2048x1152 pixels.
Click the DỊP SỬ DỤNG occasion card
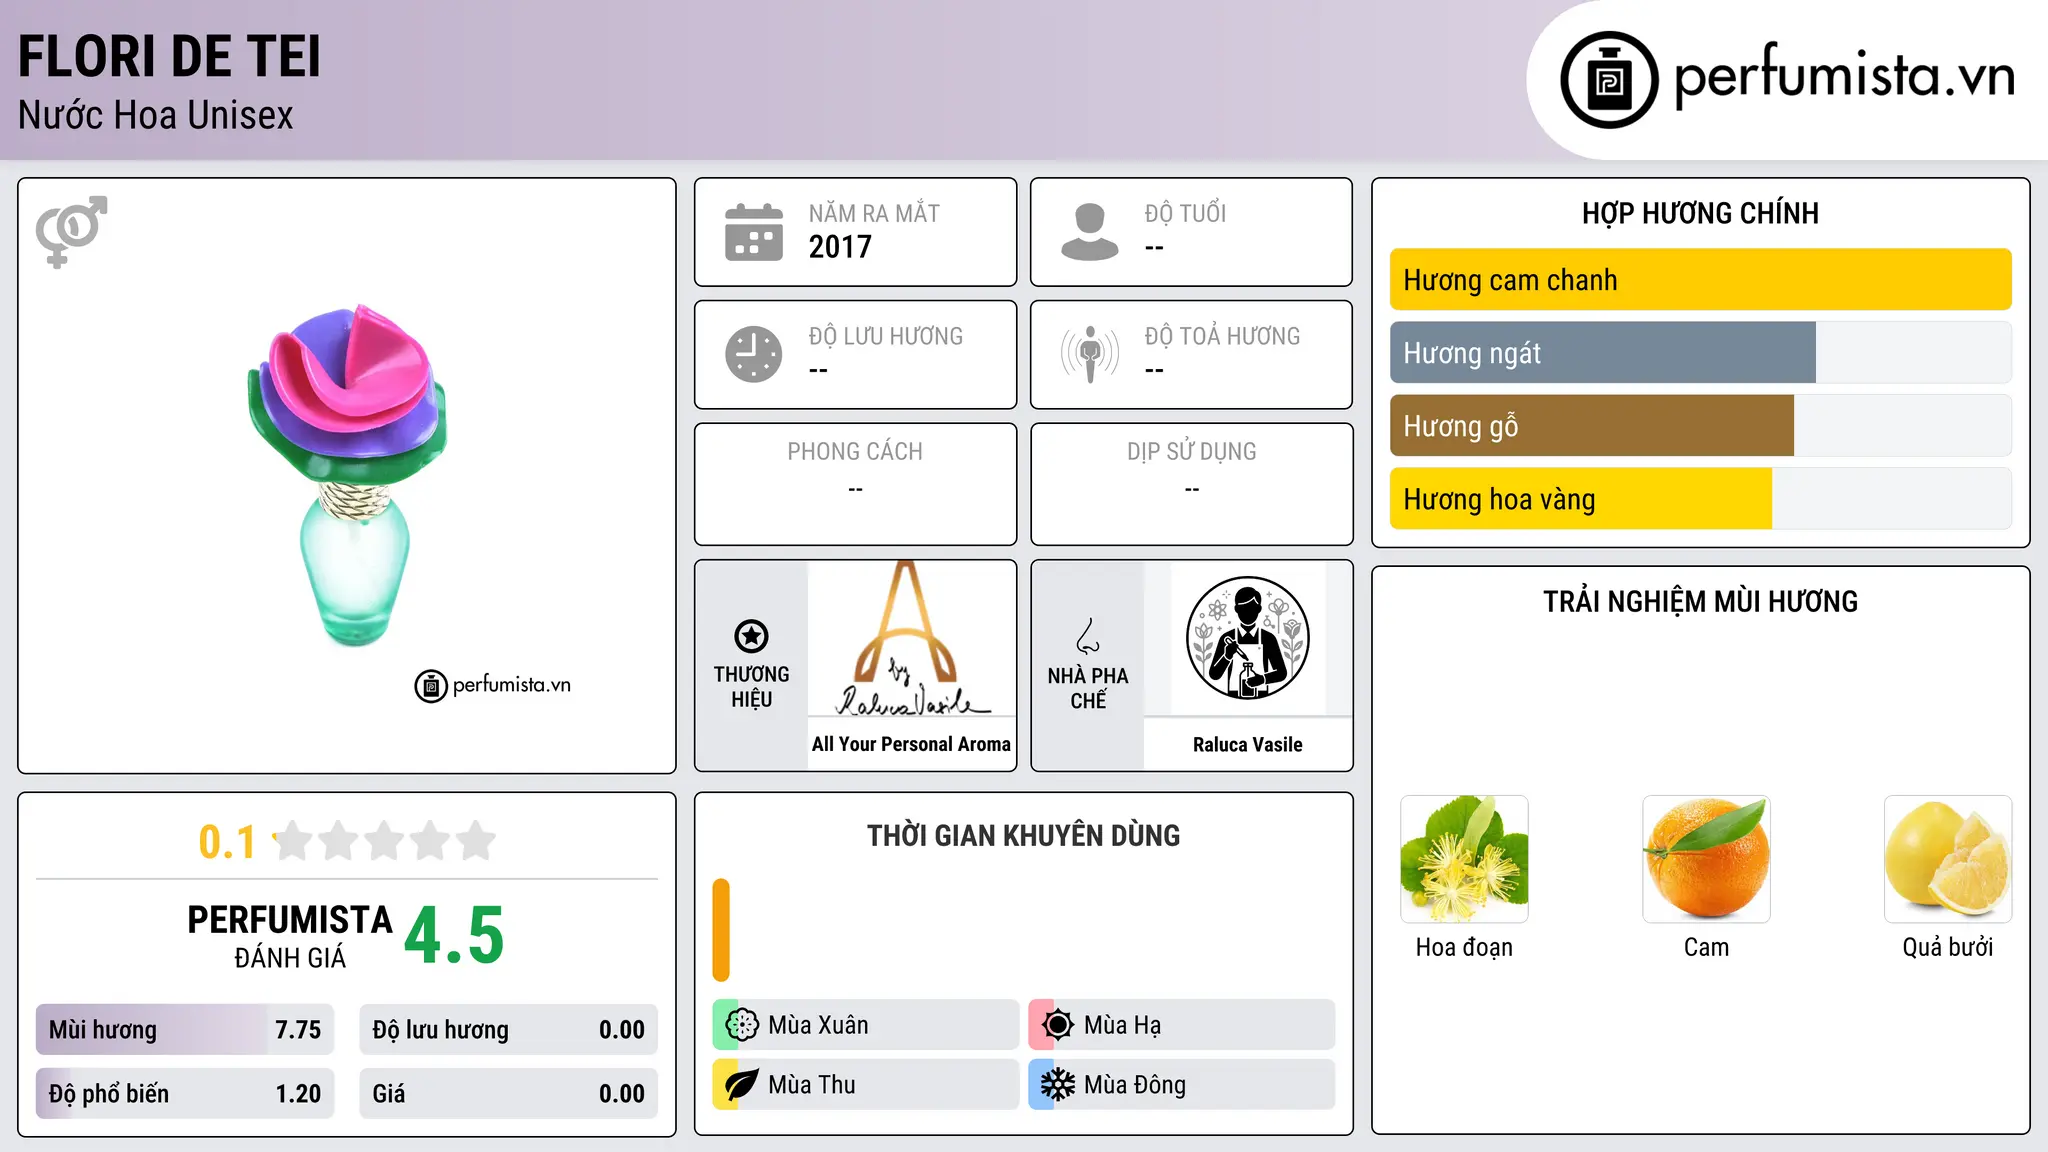pos(1191,484)
